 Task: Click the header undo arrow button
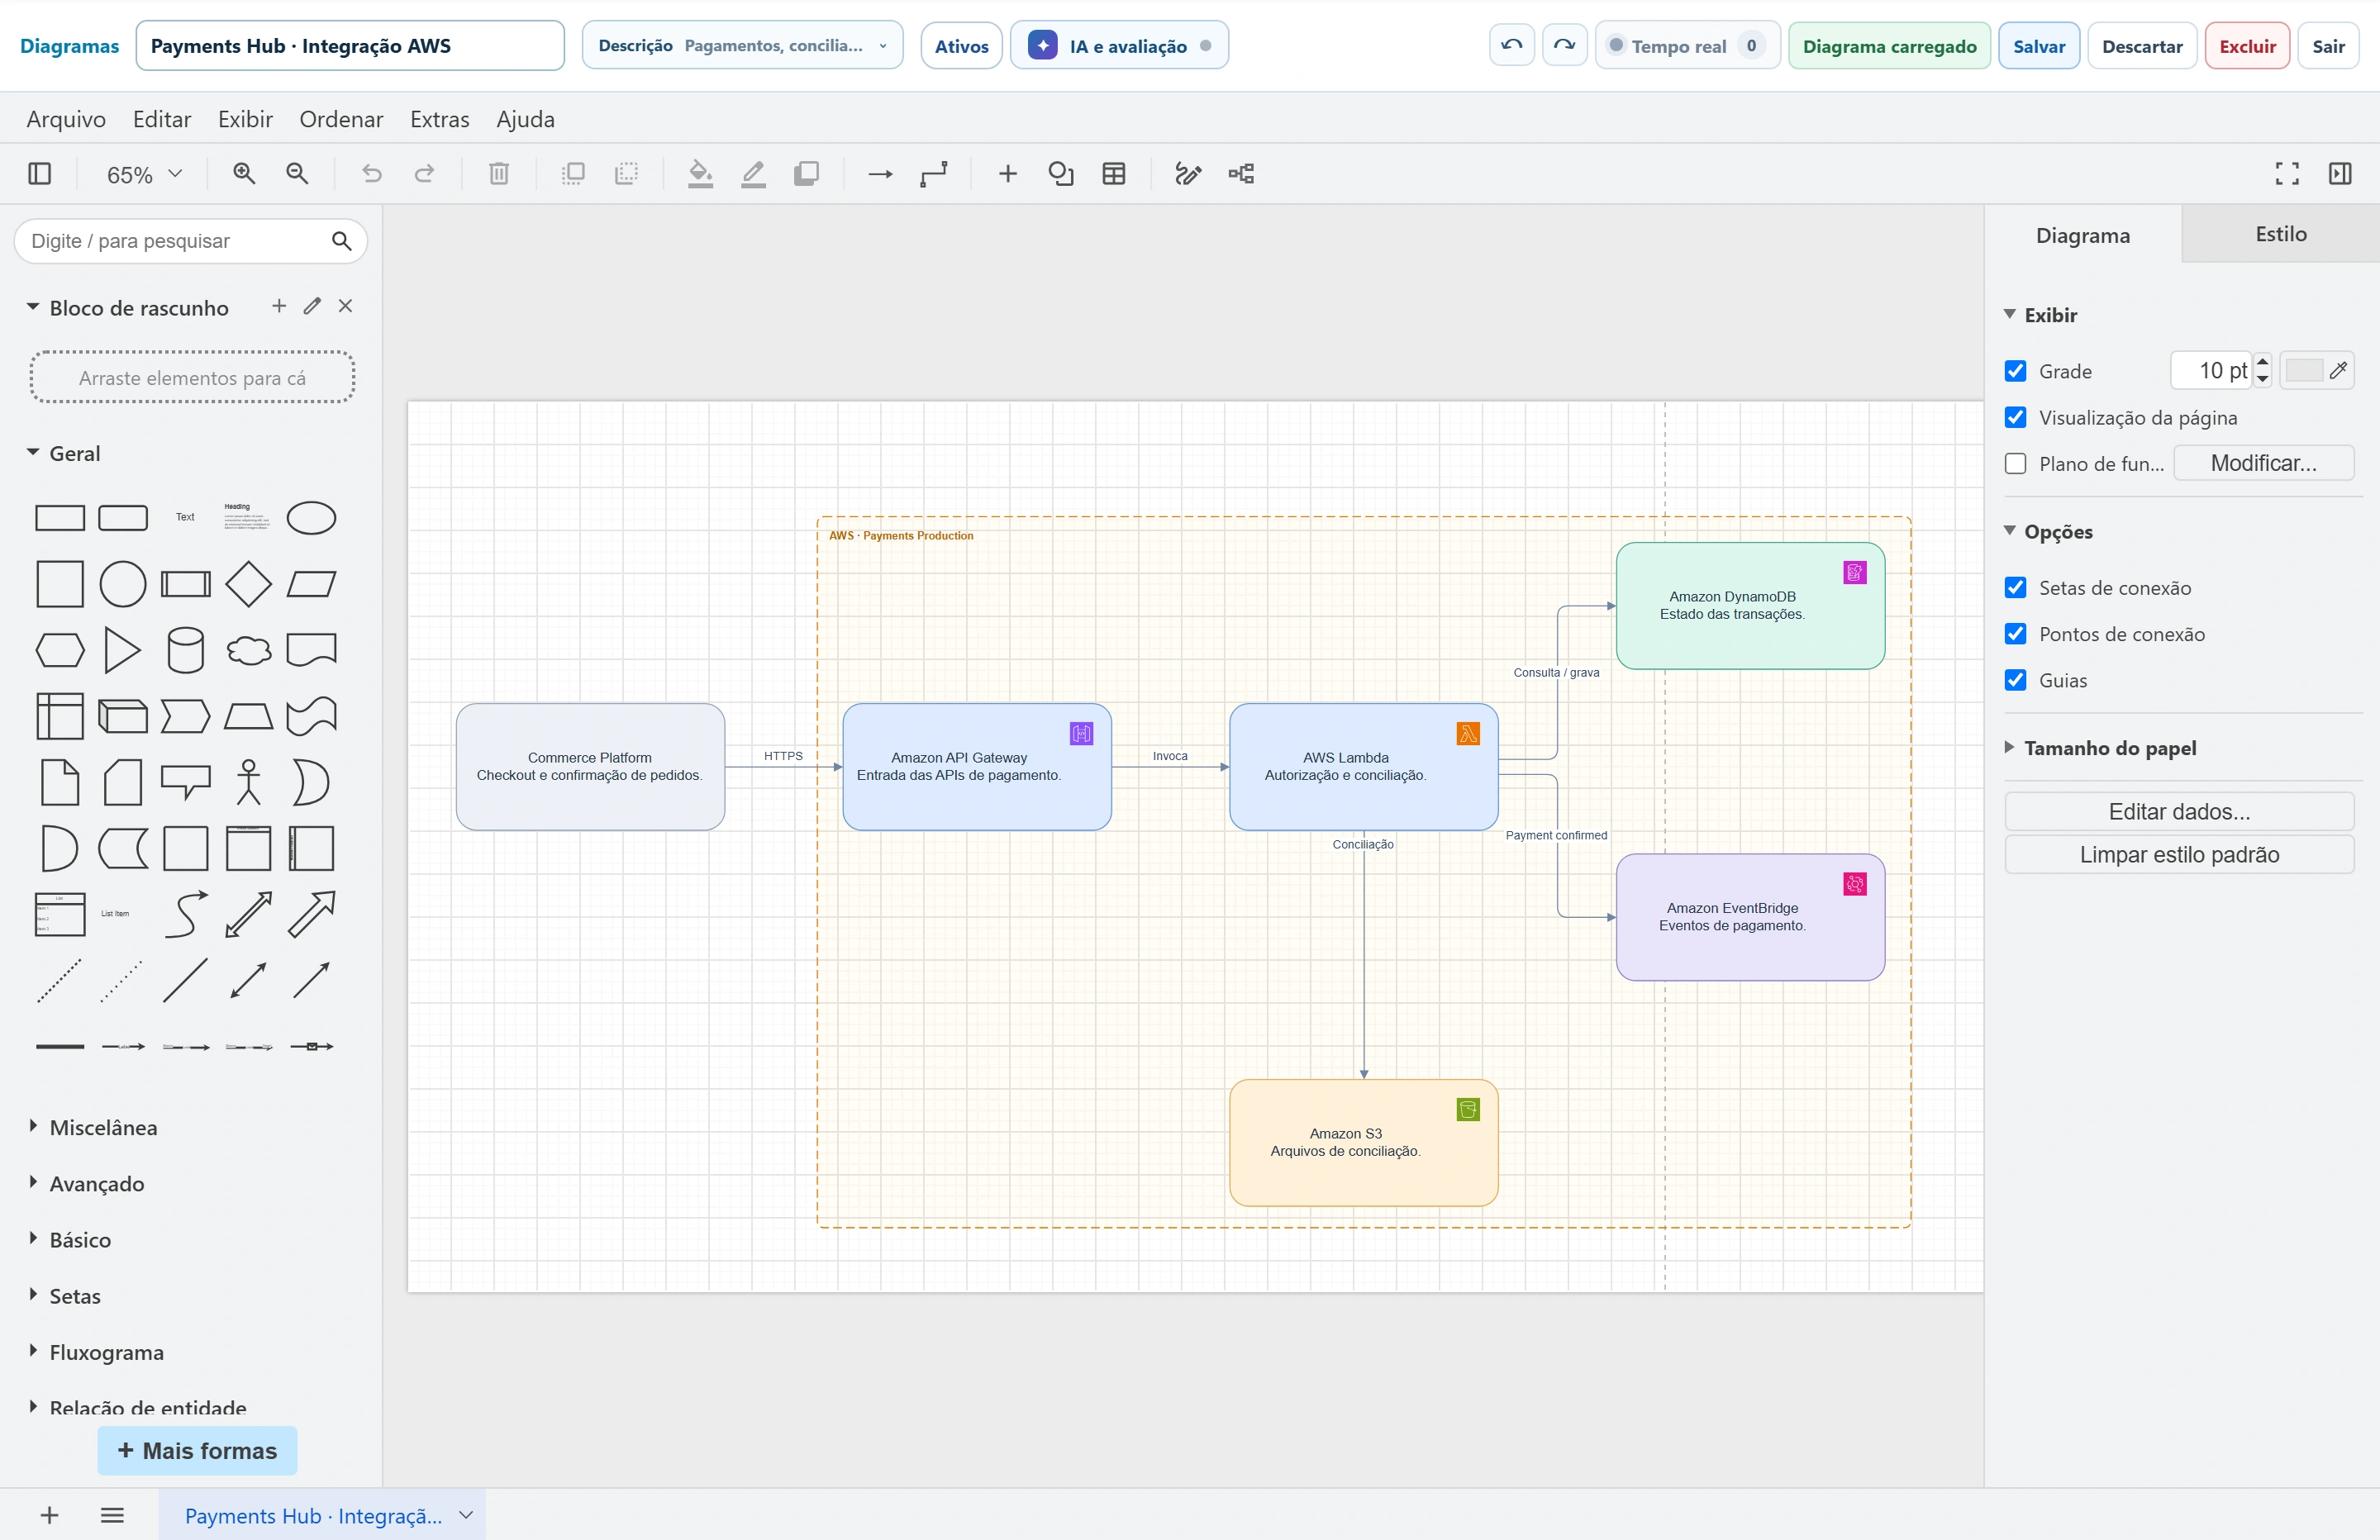(x=1511, y=46)
